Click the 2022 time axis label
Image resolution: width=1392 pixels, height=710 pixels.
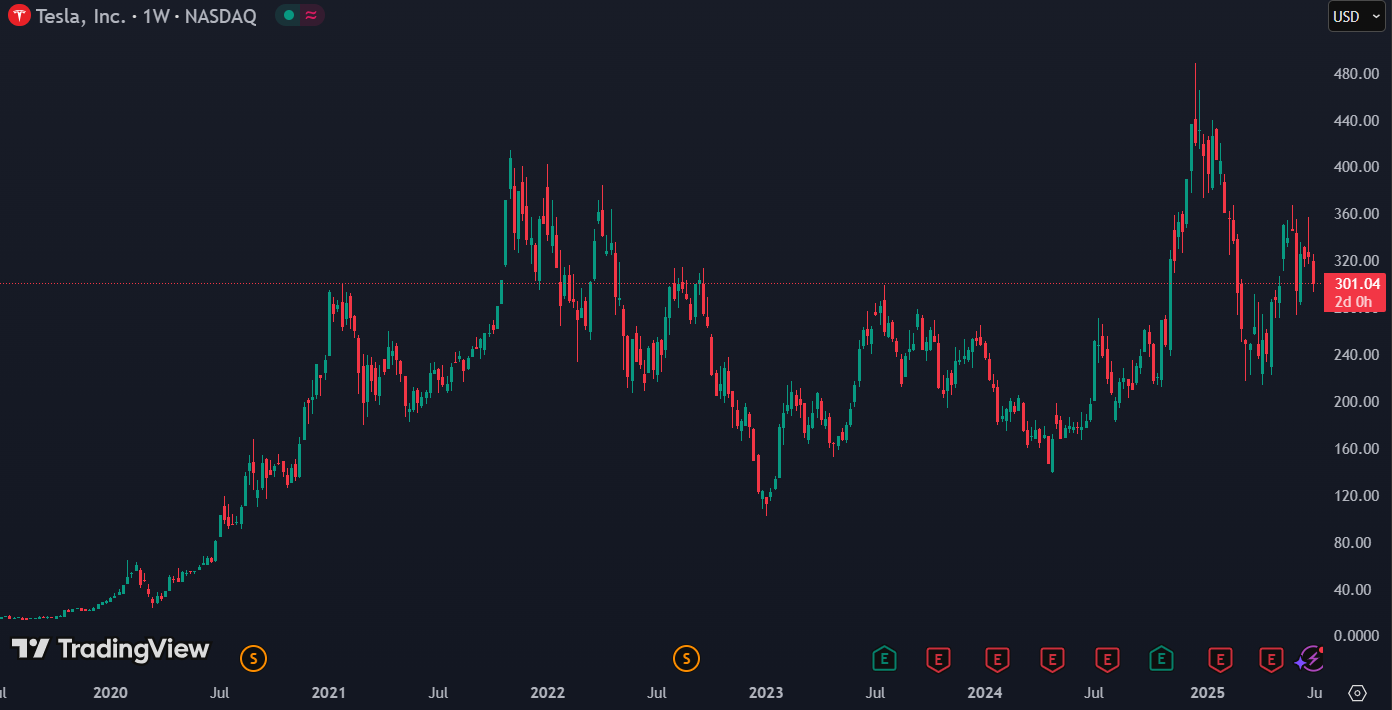pos(548,693)
